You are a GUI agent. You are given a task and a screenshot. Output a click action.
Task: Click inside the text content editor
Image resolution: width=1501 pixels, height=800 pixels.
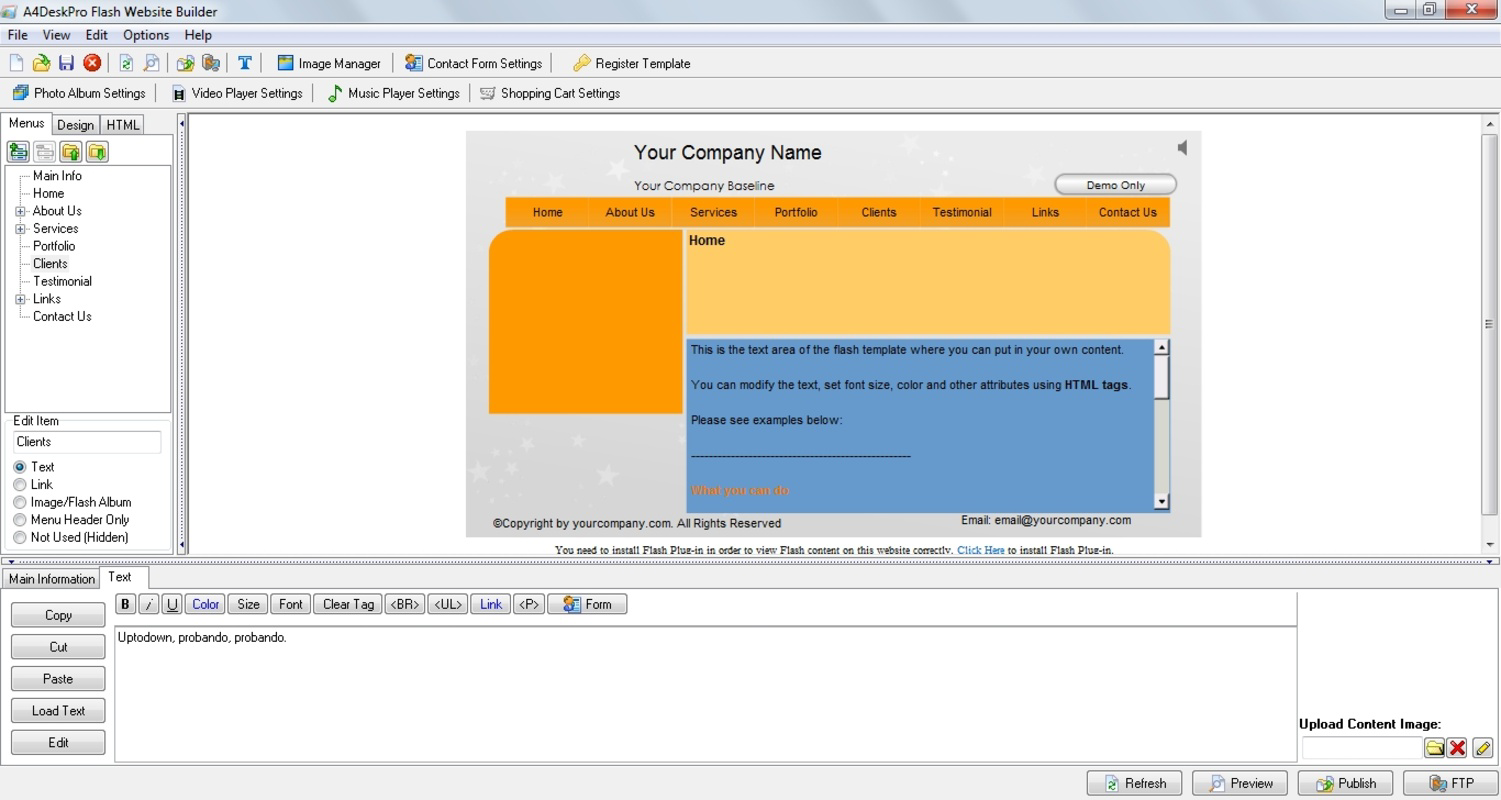point(705,694)
